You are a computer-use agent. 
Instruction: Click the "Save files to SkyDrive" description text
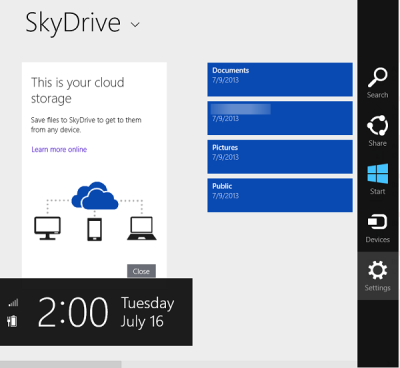click(x=86, y=125)
